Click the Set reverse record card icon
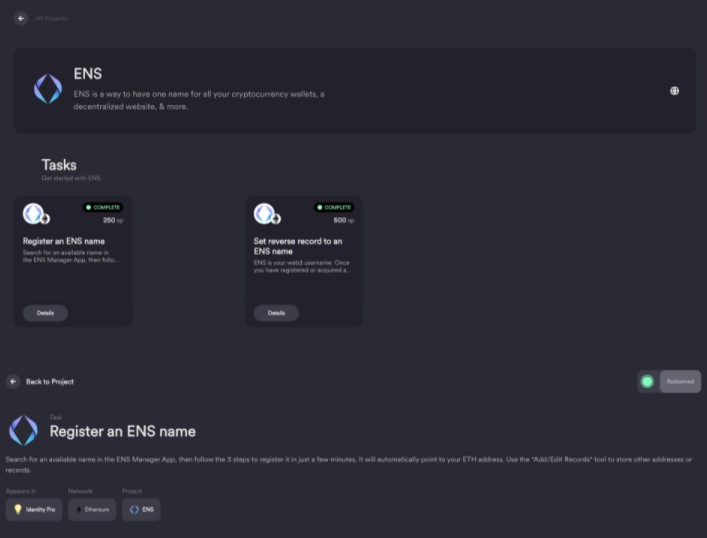Viewport: 707px width, 538px height. [x=266, y=214]
